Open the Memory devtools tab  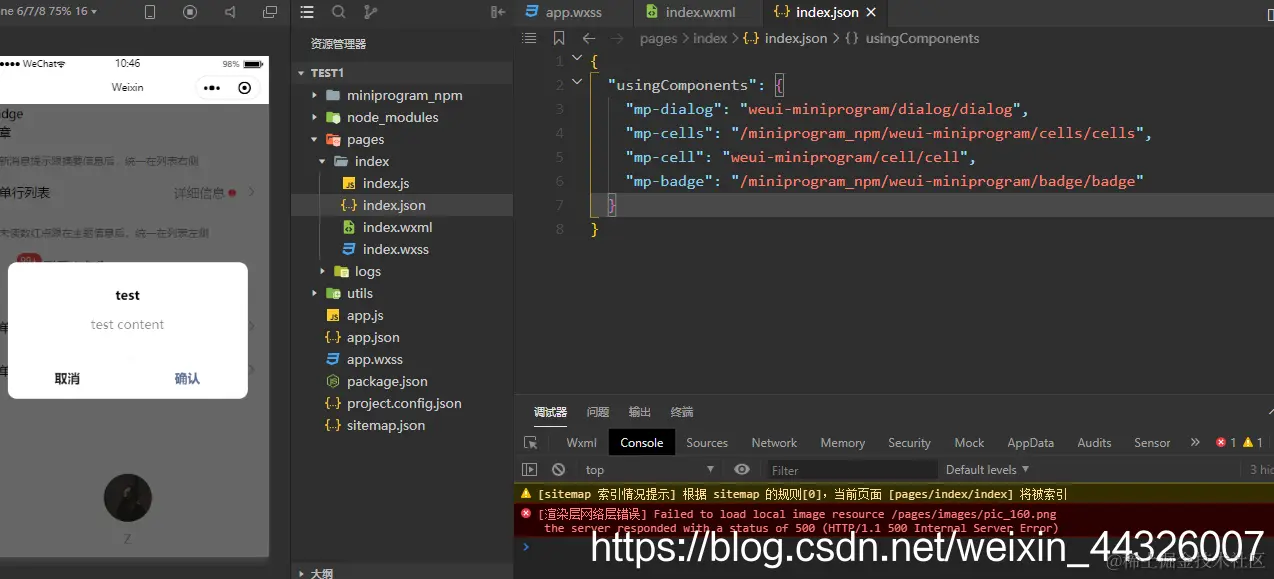coord(843,443)
